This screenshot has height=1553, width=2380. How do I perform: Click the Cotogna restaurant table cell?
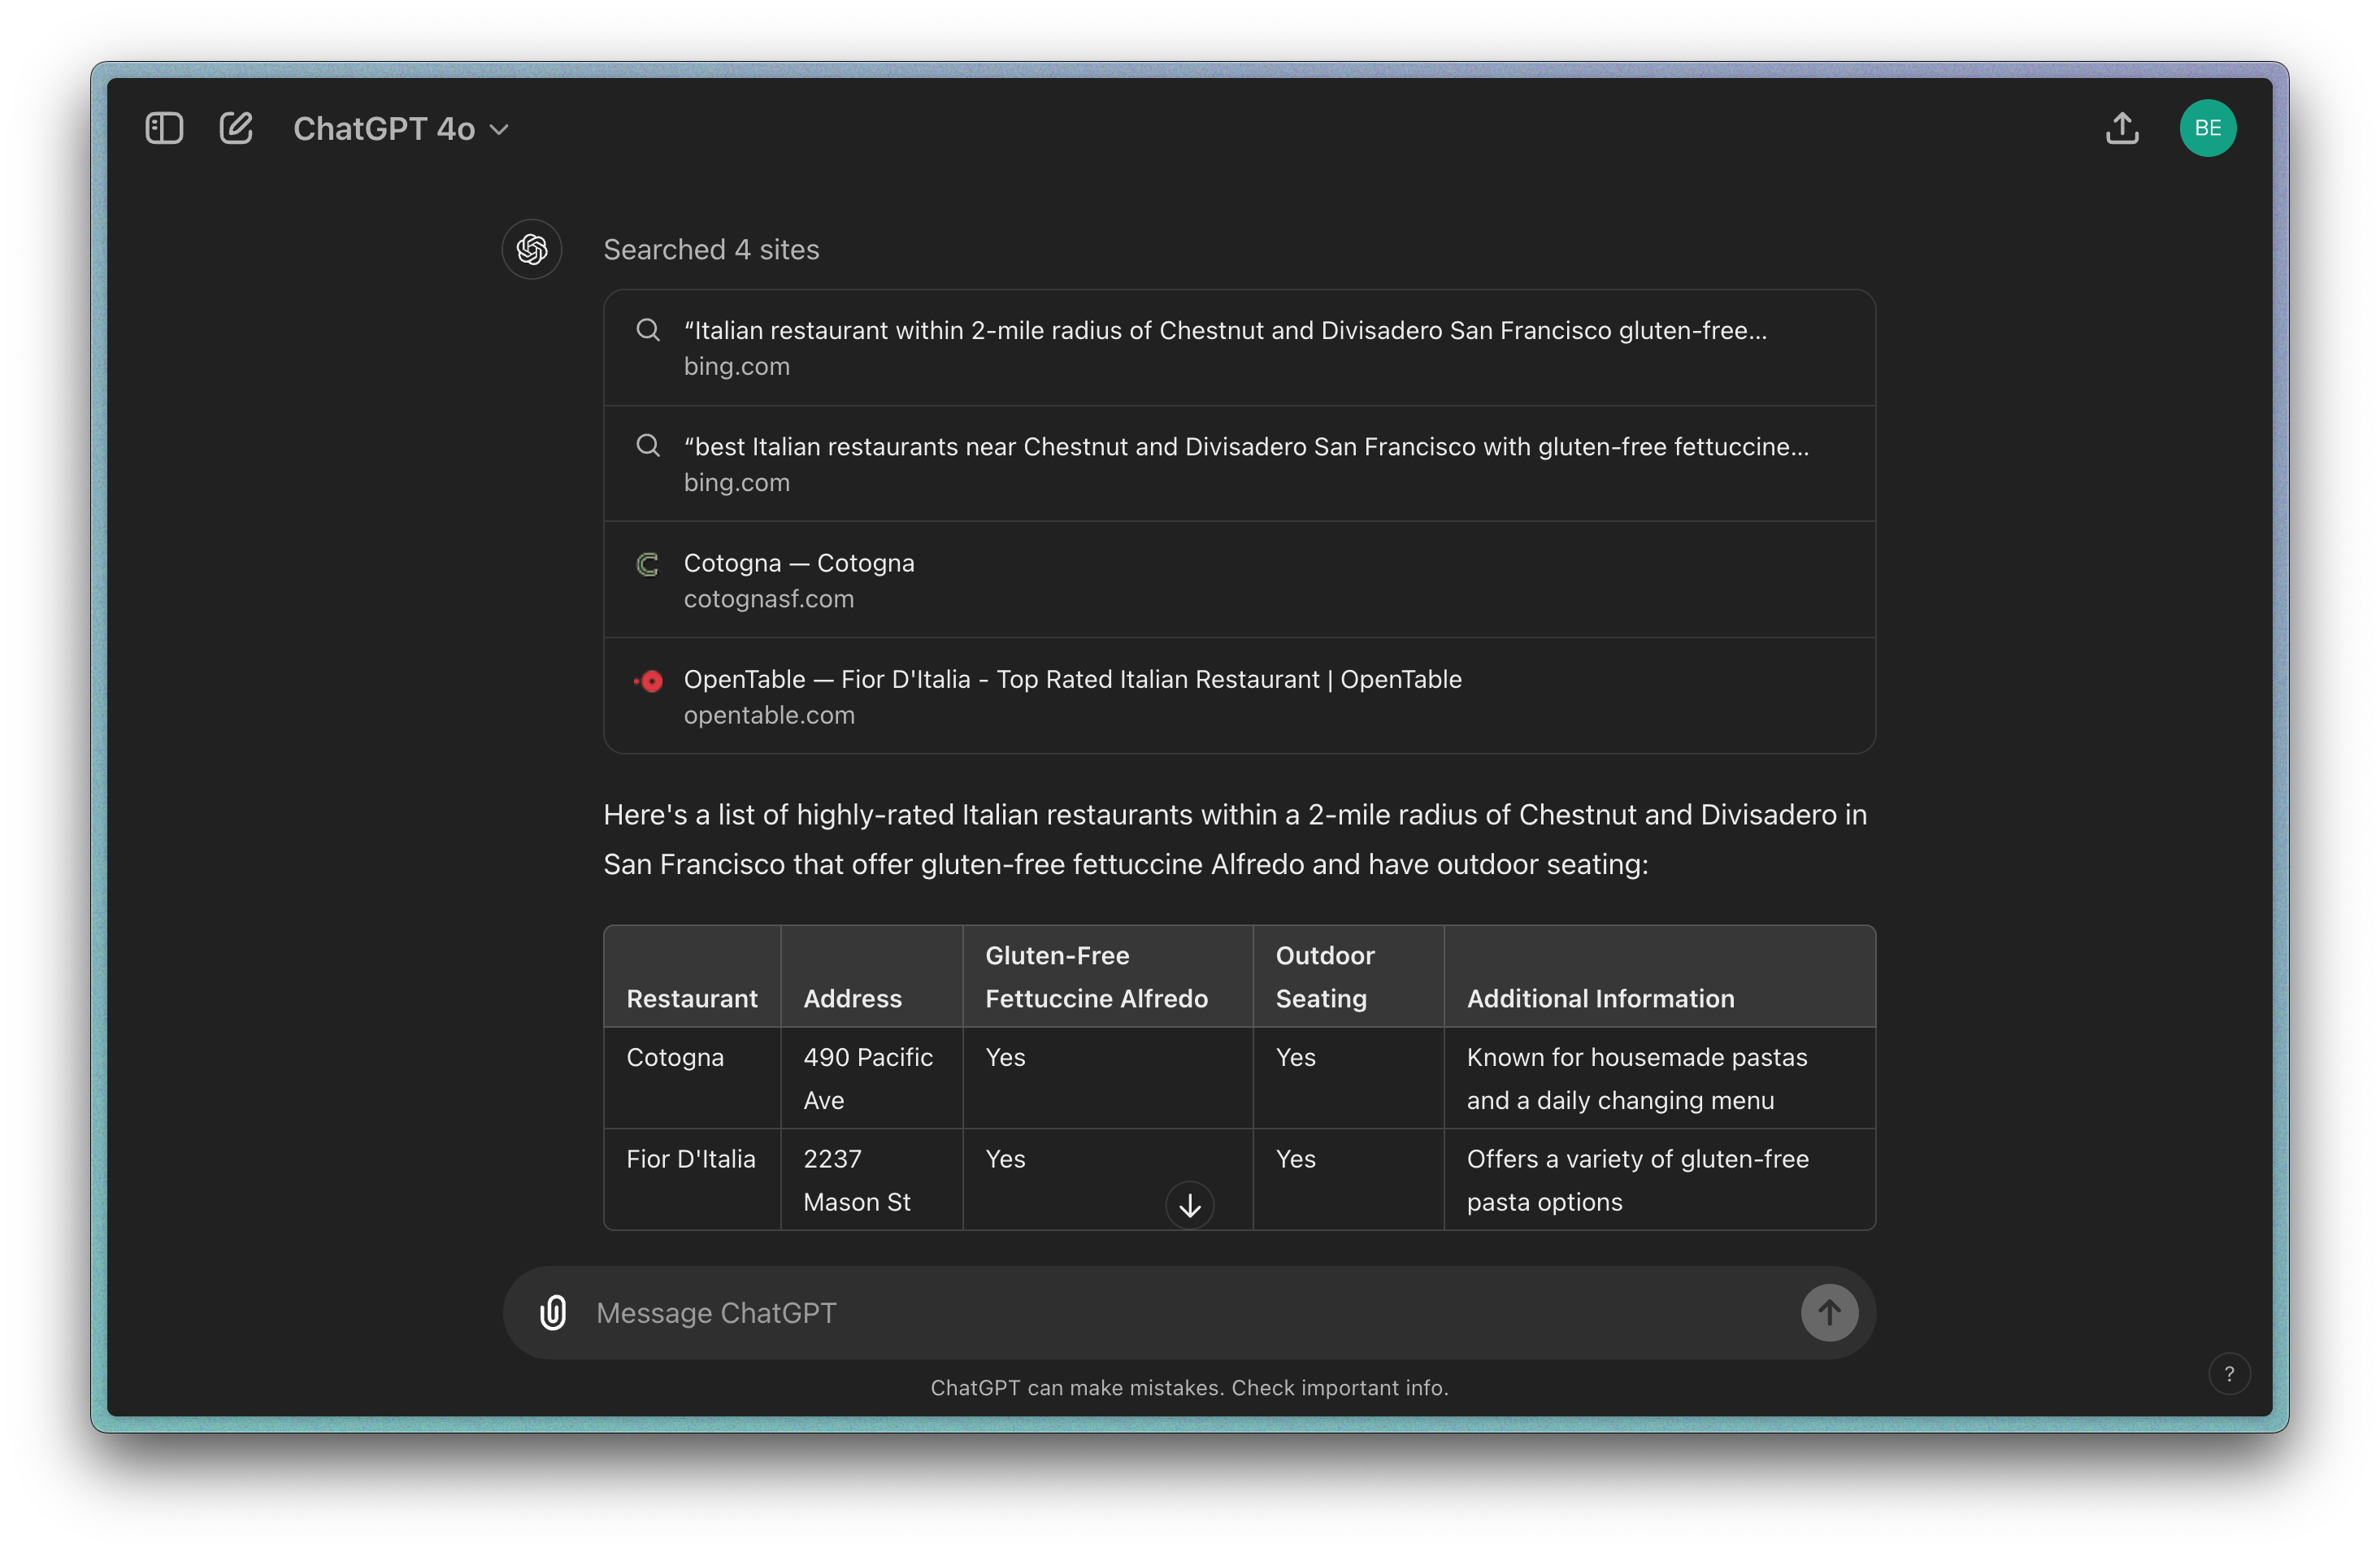(x=675, y=1057)
